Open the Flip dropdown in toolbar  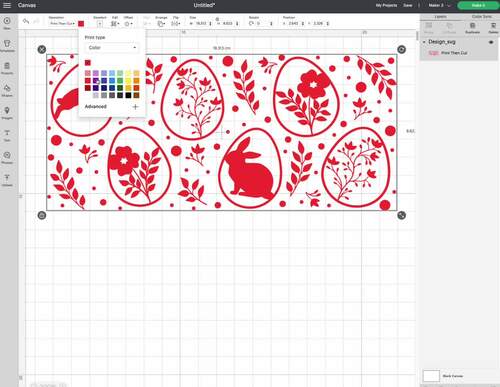[x=176, y=24]
